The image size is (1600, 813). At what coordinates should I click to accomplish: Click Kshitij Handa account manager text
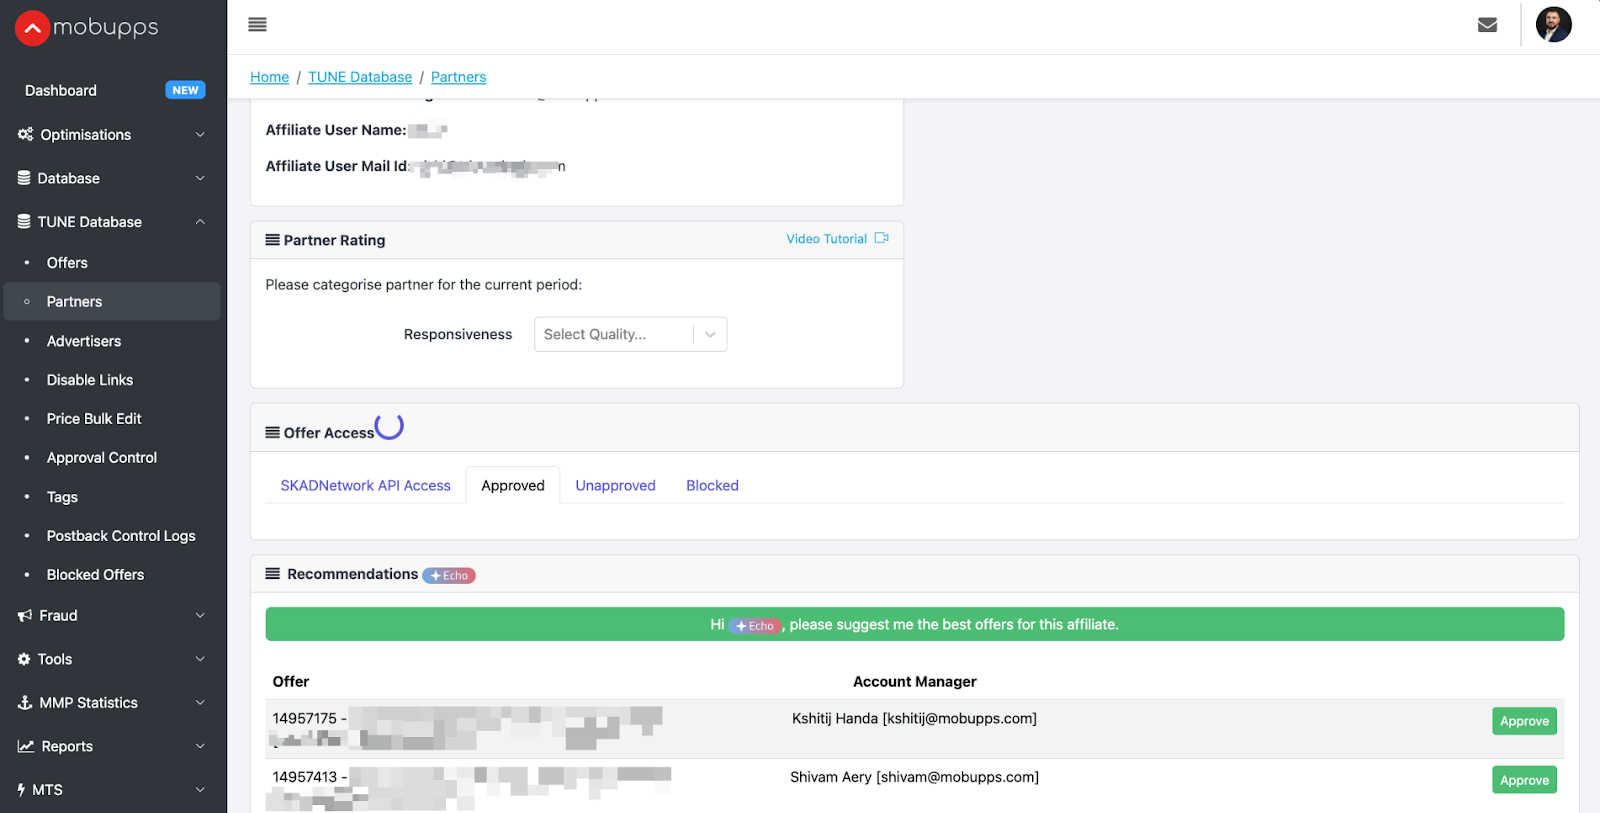[914, 718]
